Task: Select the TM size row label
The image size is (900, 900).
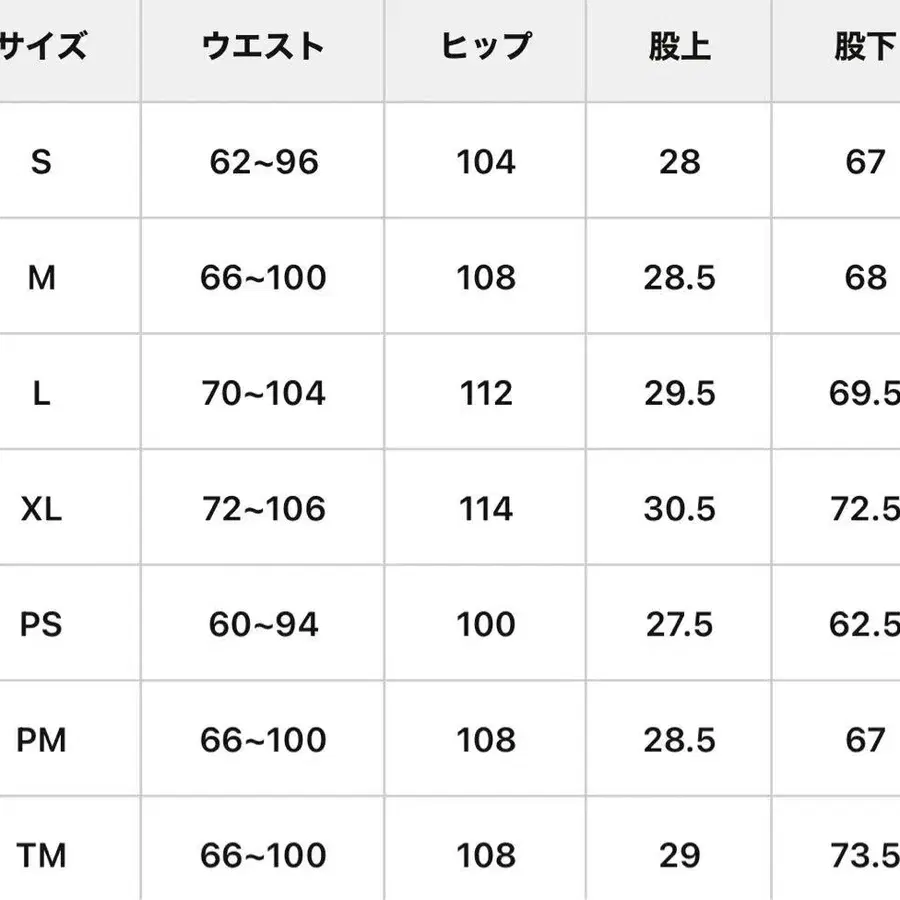Action: coord(41,856)
